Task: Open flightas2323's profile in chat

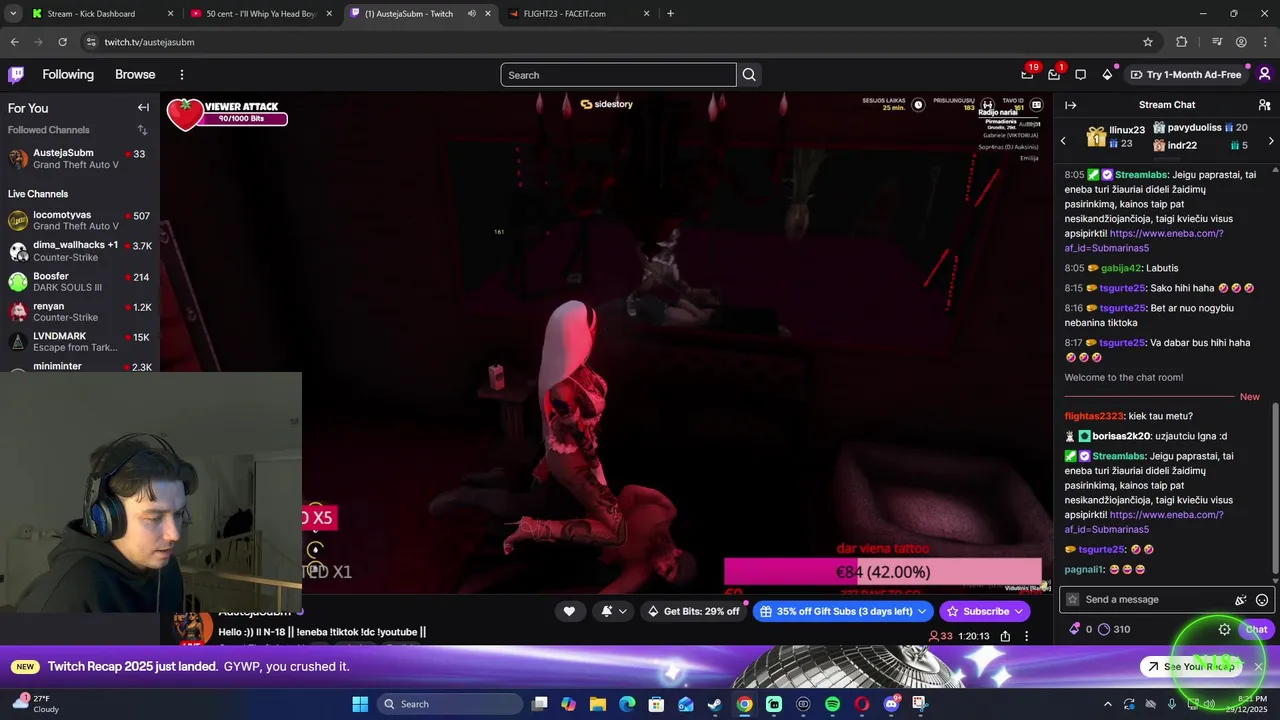Action: pos(1094,416)
